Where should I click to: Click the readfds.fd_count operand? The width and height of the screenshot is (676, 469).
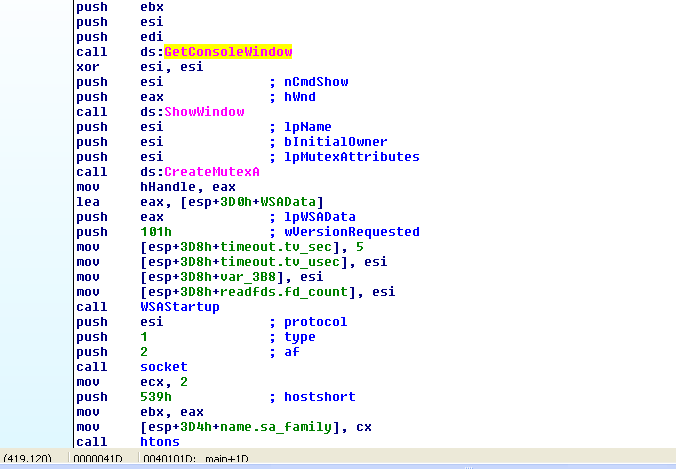(284, 292)
